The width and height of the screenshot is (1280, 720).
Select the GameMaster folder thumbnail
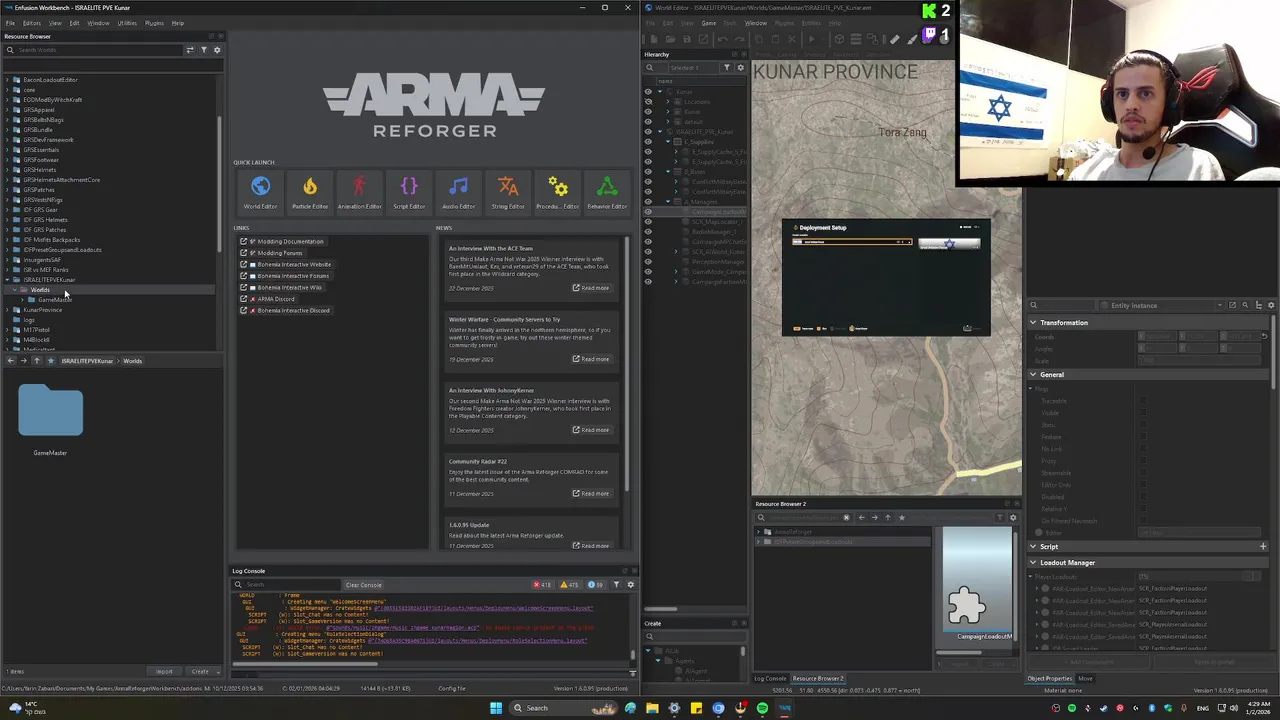click(50, 412)
